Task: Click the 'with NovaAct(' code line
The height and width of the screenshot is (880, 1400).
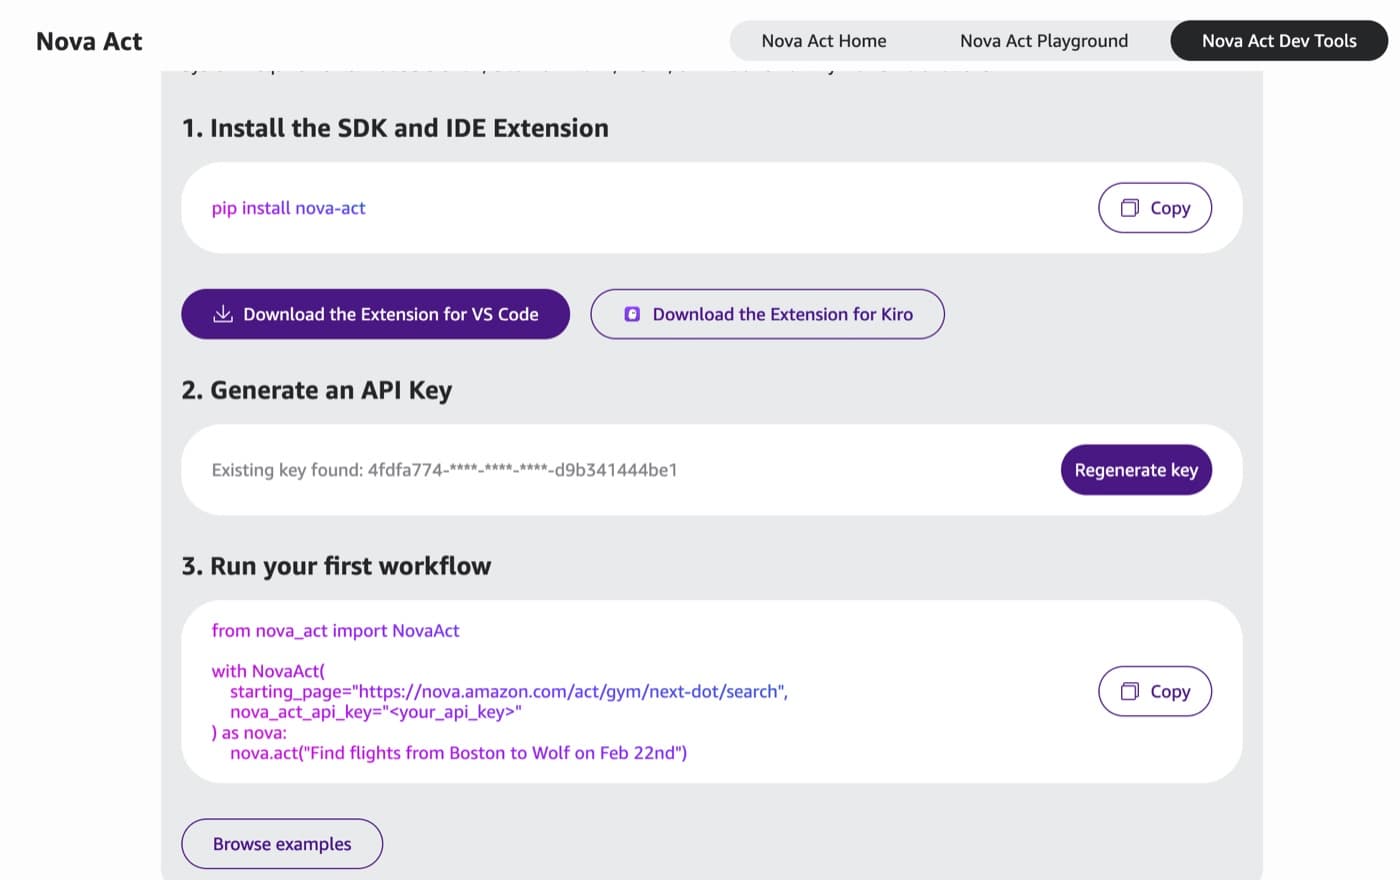Action: coord(268,671)
